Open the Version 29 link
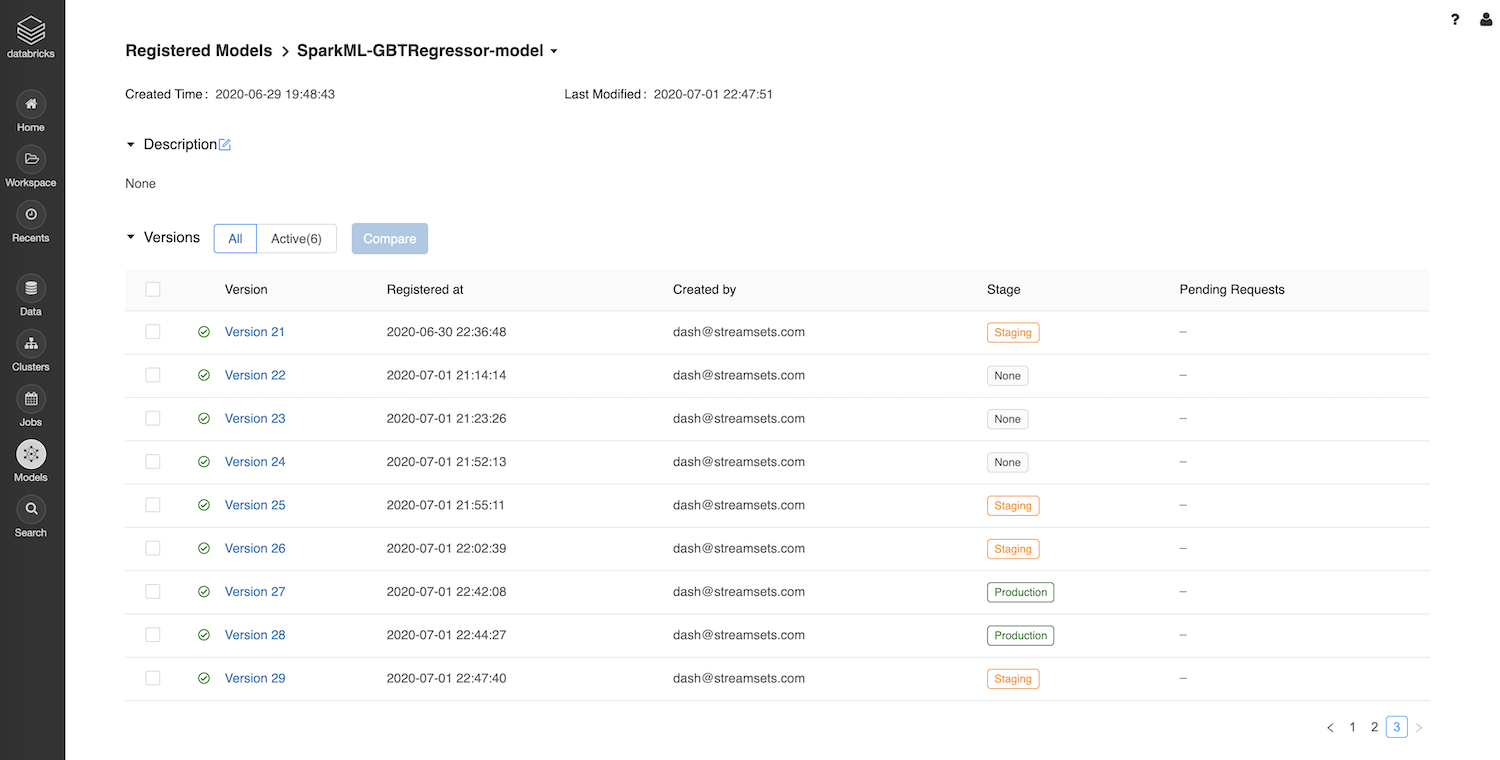Image resolution: width=1500 pixels, height=760 pixels. [255, 678]
